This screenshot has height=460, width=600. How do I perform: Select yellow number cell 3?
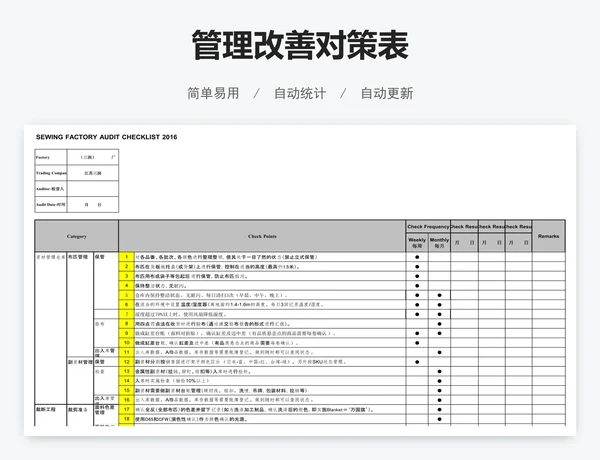click(127, 276)
